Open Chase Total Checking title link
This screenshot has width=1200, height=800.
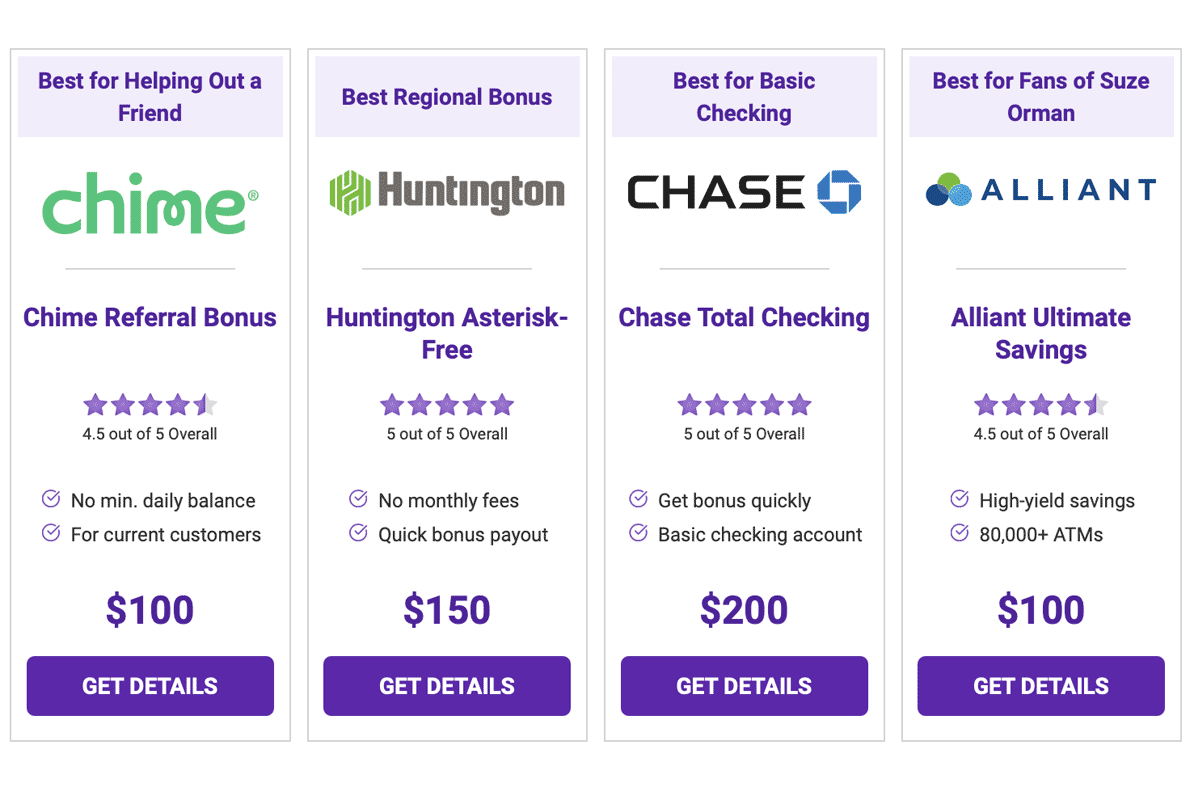(744, 318)
